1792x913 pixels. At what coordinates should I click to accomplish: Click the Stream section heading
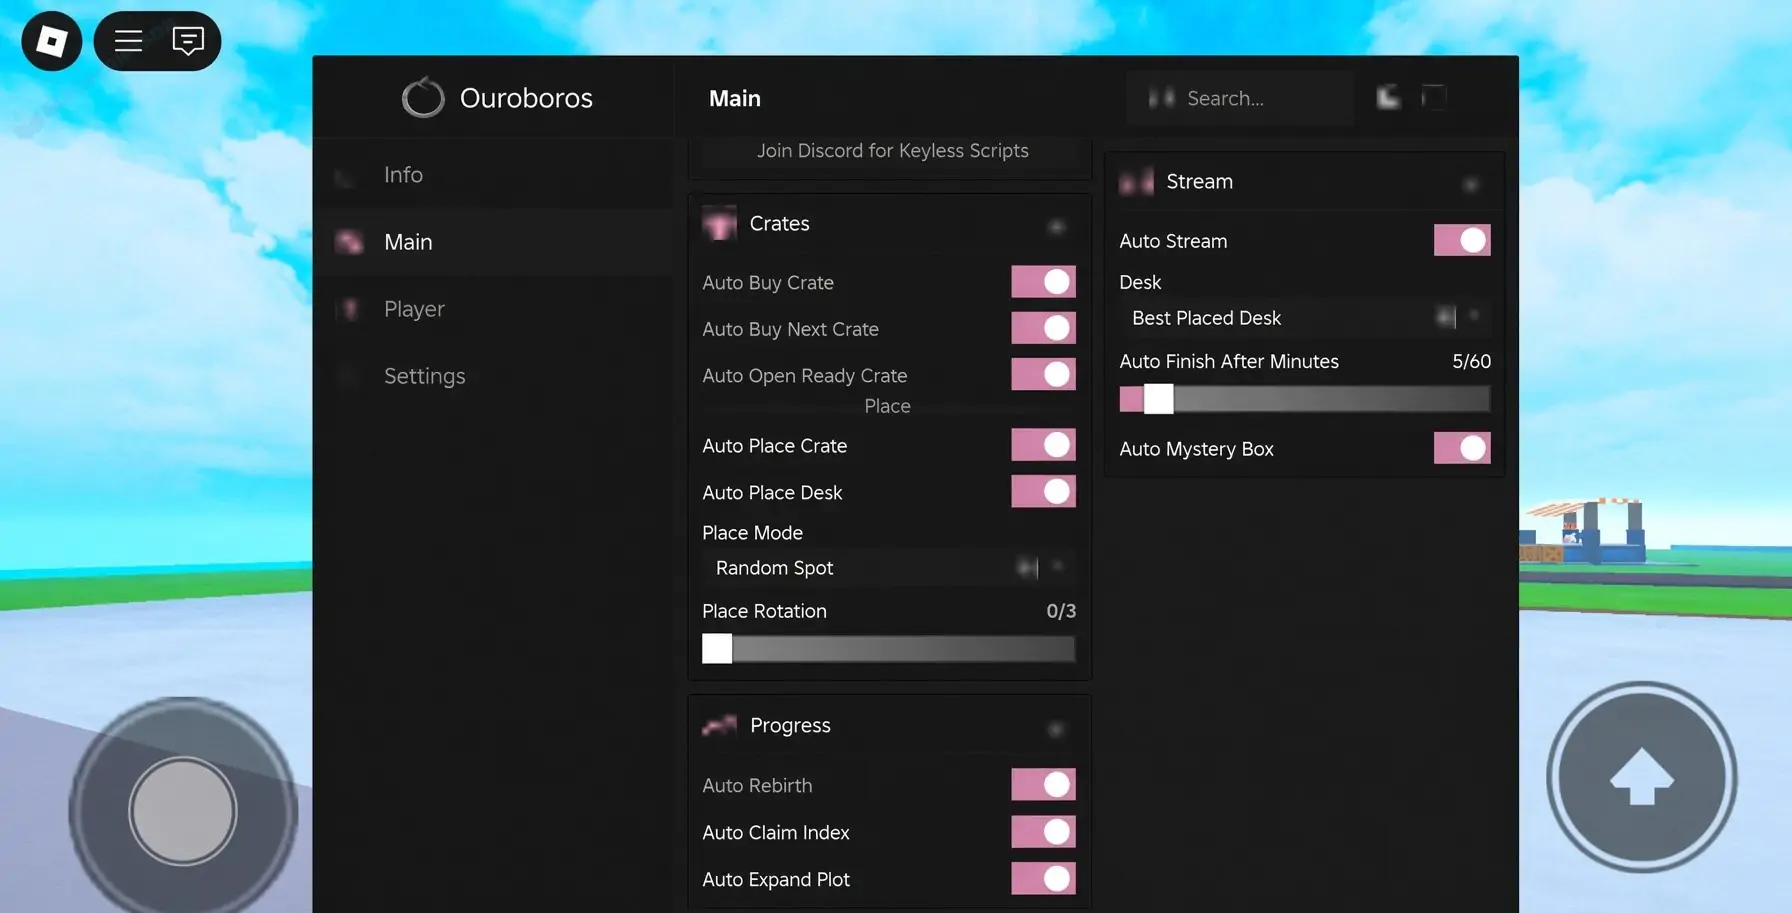pyautogui.click(x=1200, y=182)
